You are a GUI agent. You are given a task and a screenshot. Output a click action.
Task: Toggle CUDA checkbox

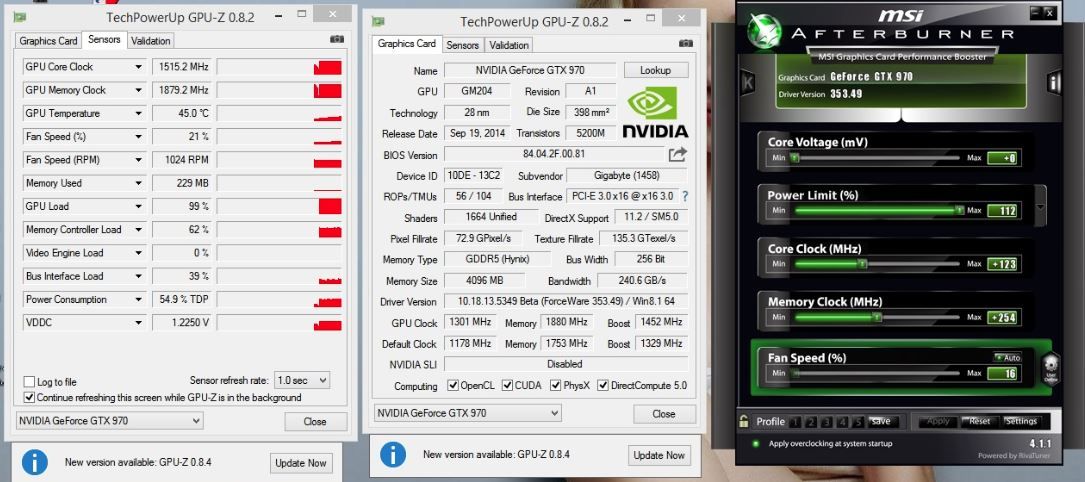pos(507,385)
